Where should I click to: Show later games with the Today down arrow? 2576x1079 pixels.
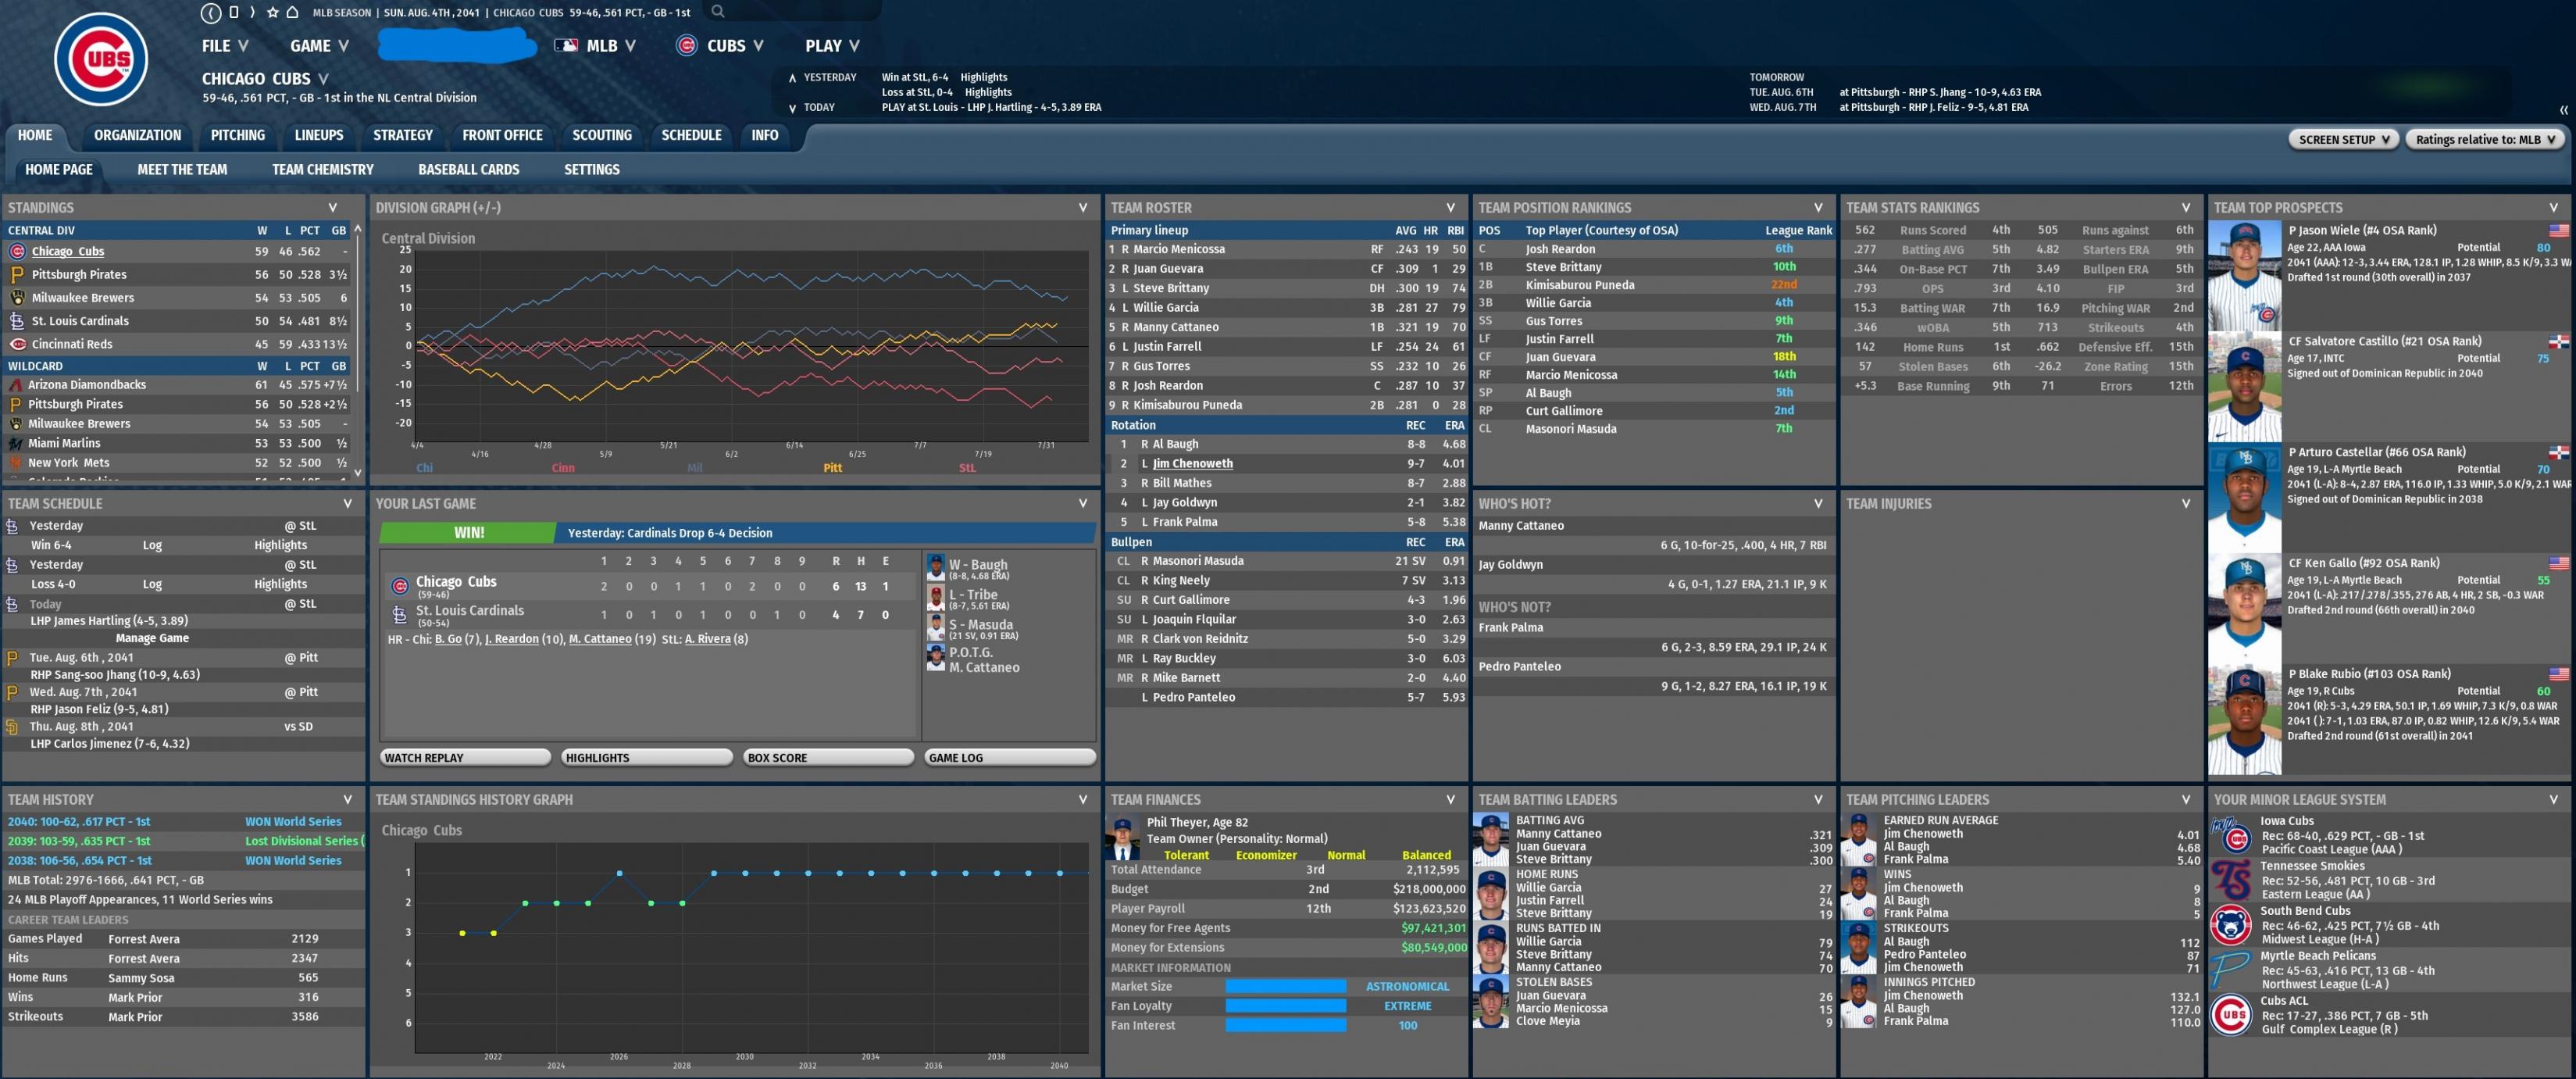792,108
